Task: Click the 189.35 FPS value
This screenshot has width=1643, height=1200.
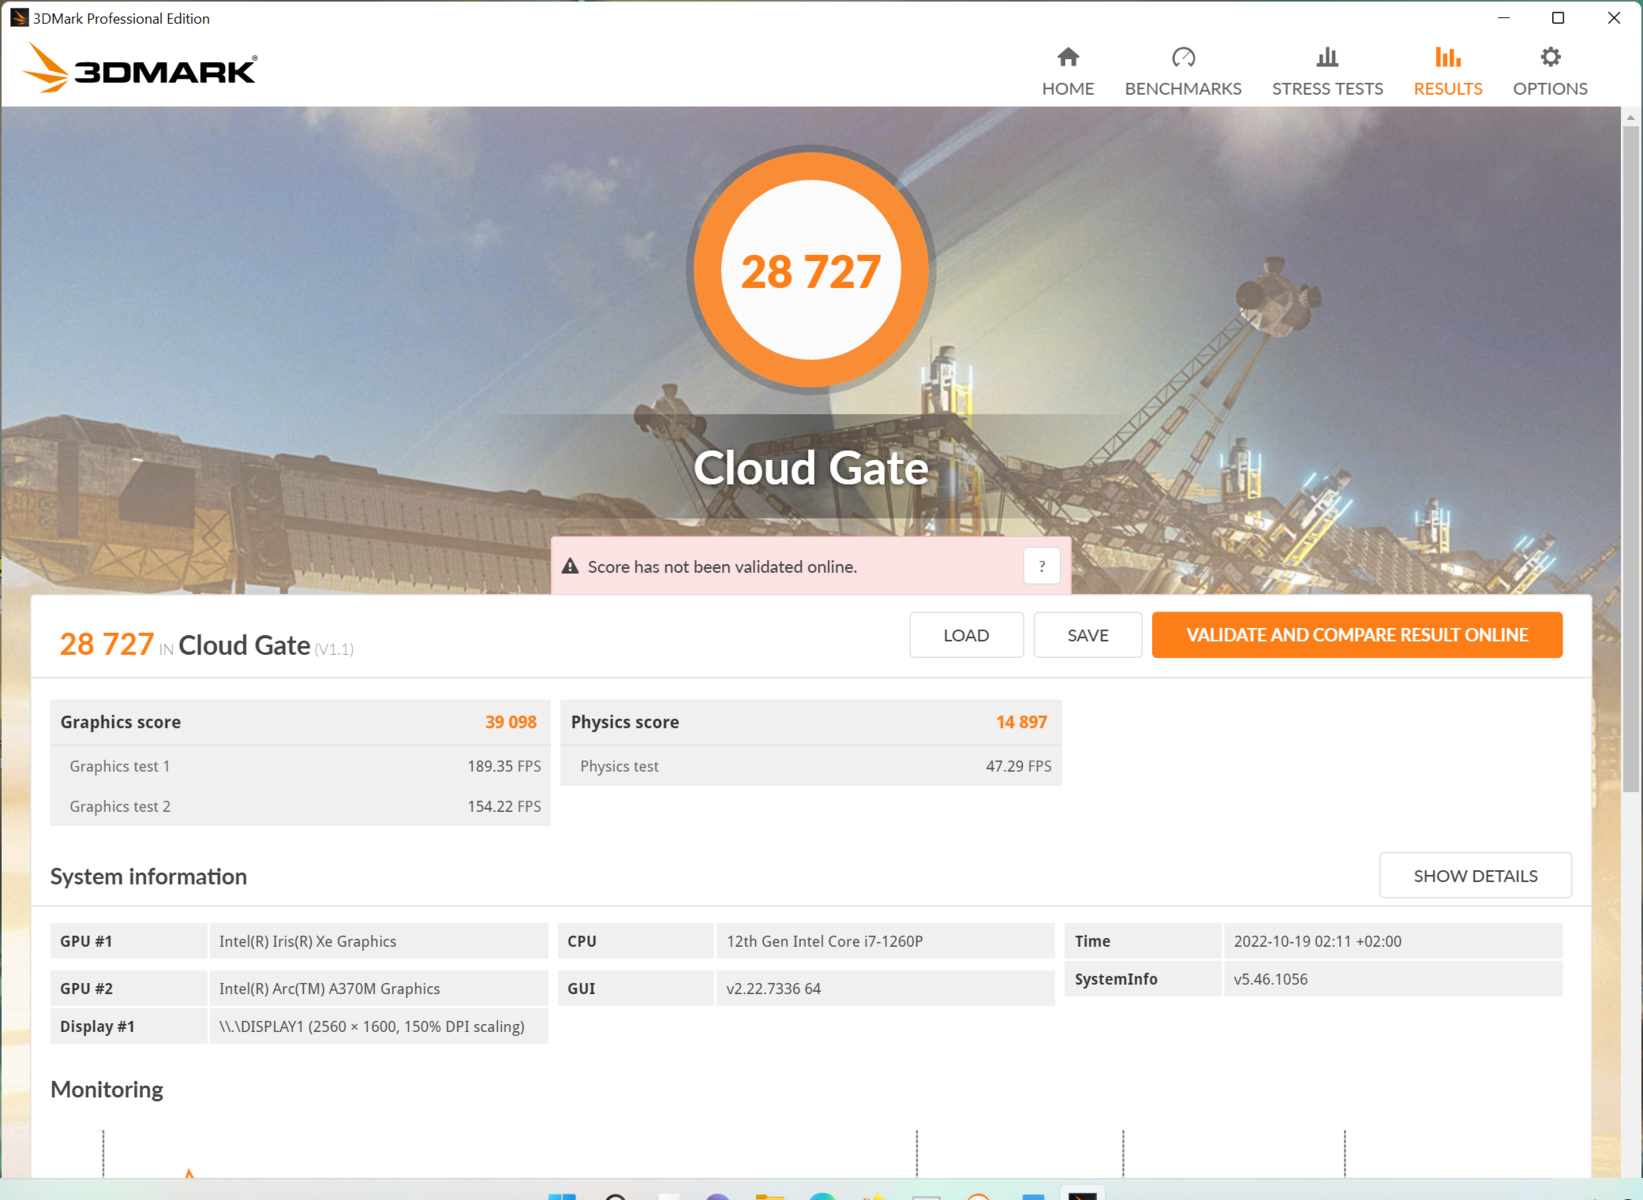Action: [504, 766]
